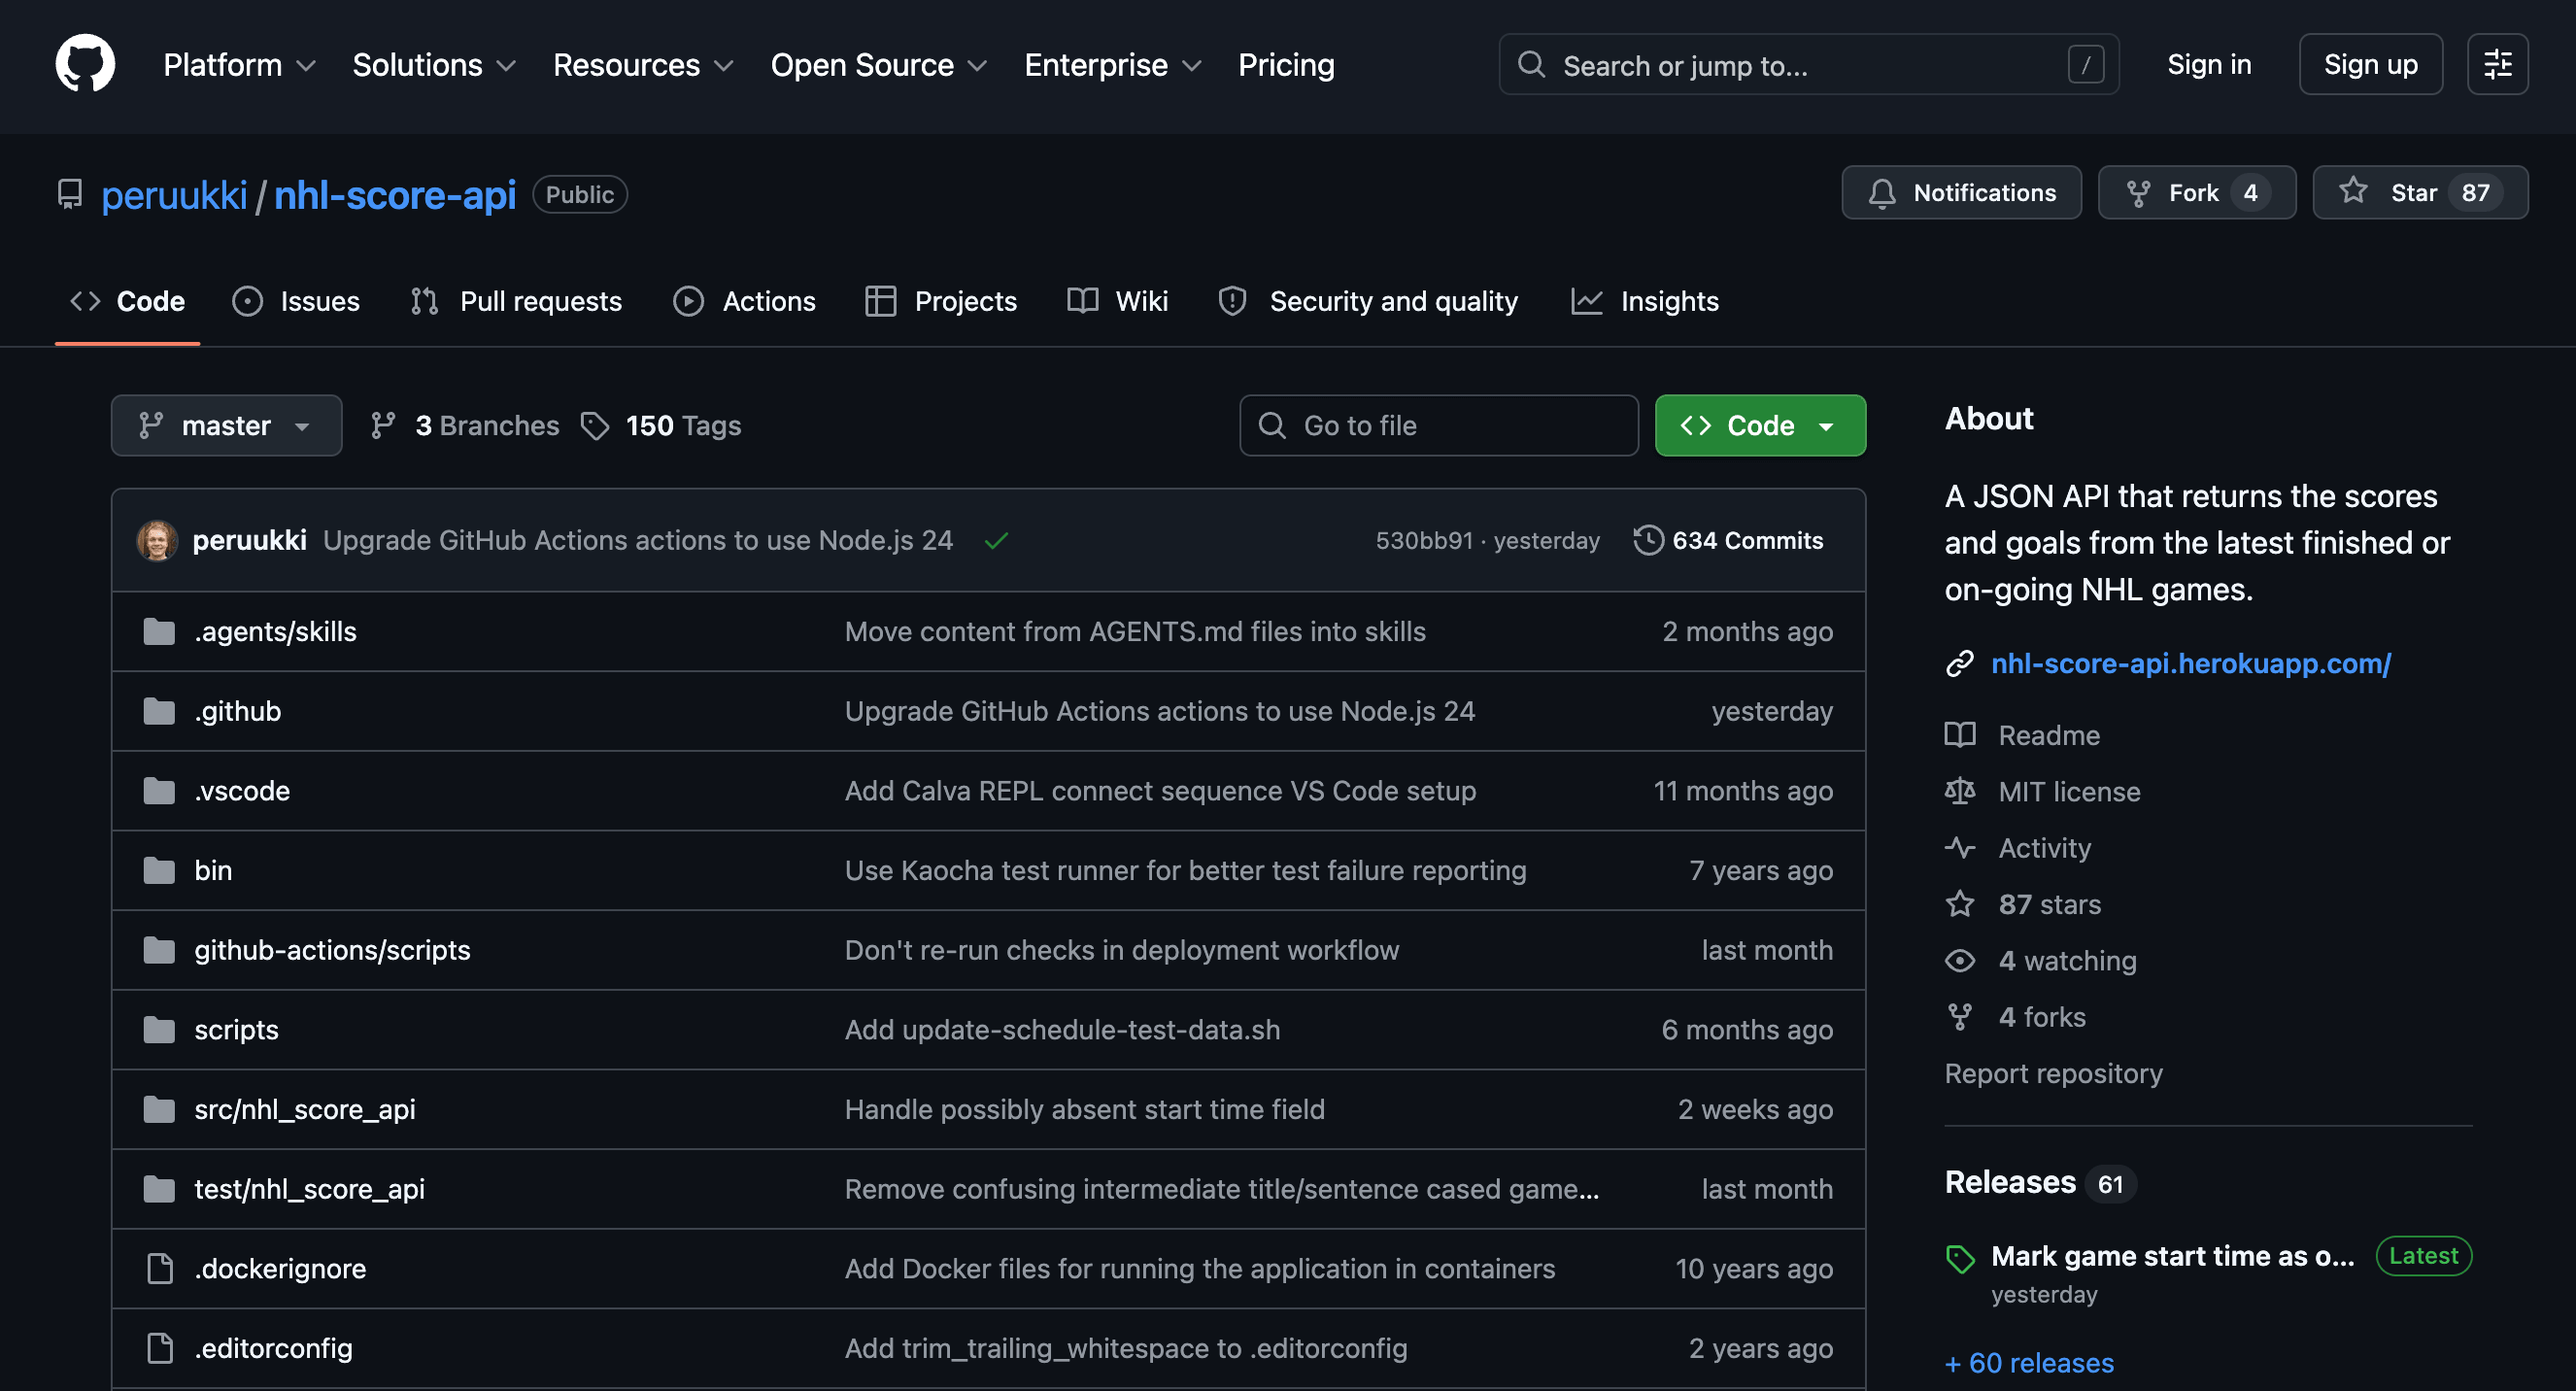The image size is (2576, 1391).
Task: Open commit 'Handle possibly absent start time field'
Action: tap(1084, 1110)
